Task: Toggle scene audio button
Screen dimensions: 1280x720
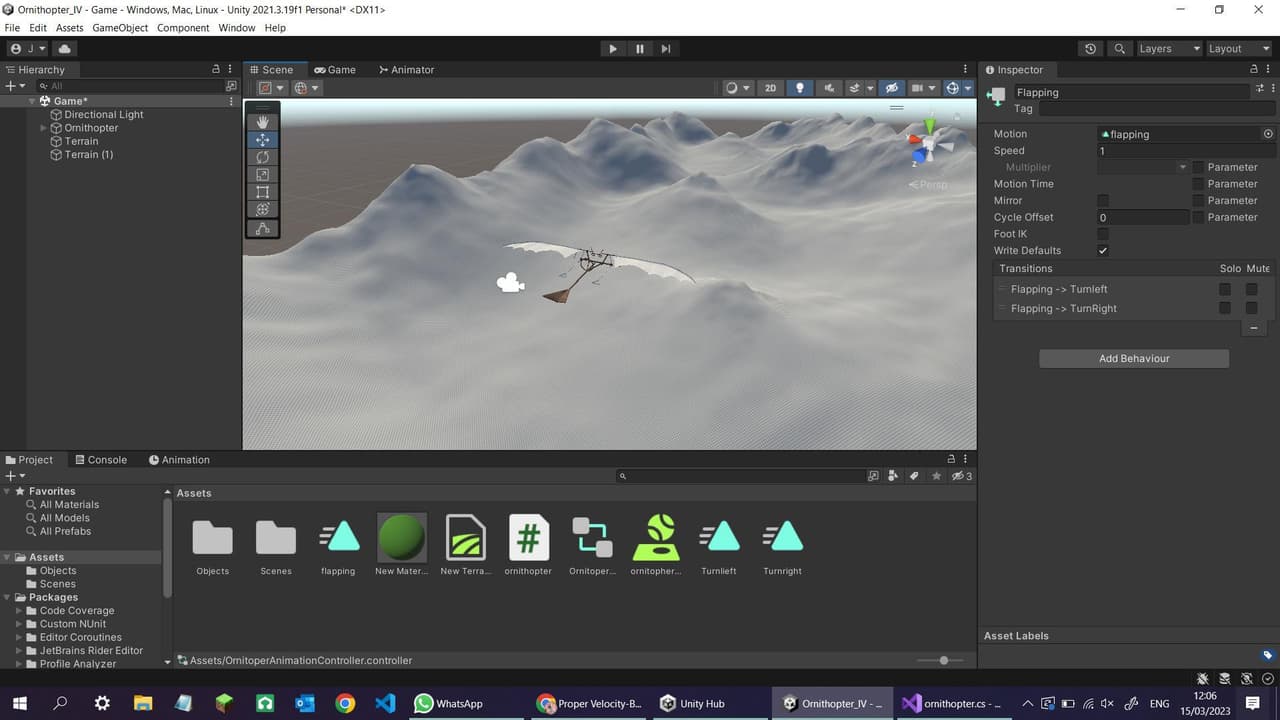Action: click(828, 88)
